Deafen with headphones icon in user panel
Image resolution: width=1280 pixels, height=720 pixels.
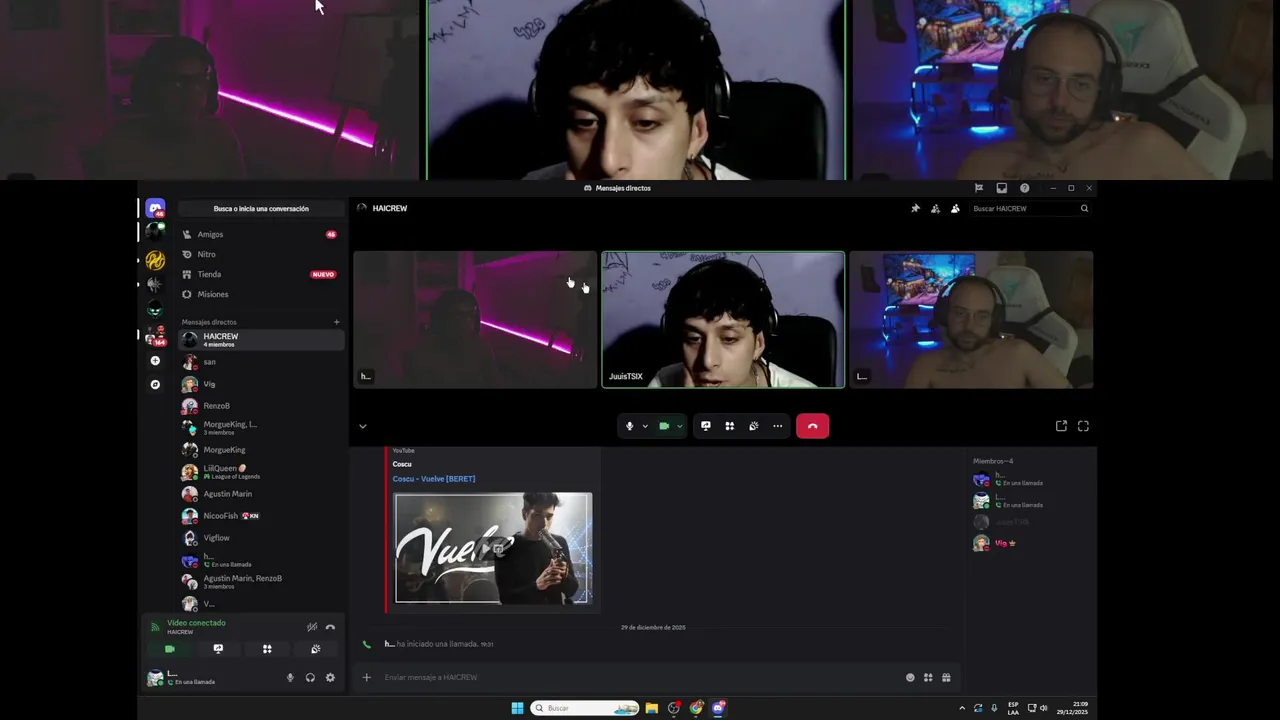click(x=310, y=678)
